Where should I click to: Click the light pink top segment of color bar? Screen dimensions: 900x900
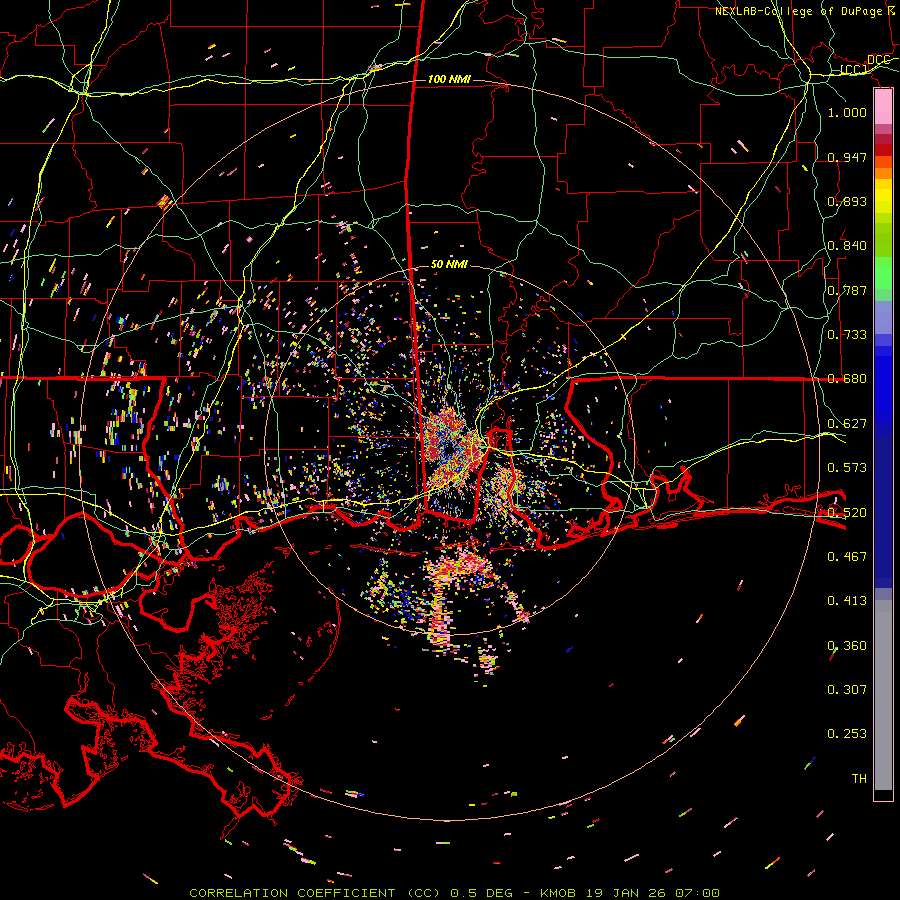coord(883,106)
